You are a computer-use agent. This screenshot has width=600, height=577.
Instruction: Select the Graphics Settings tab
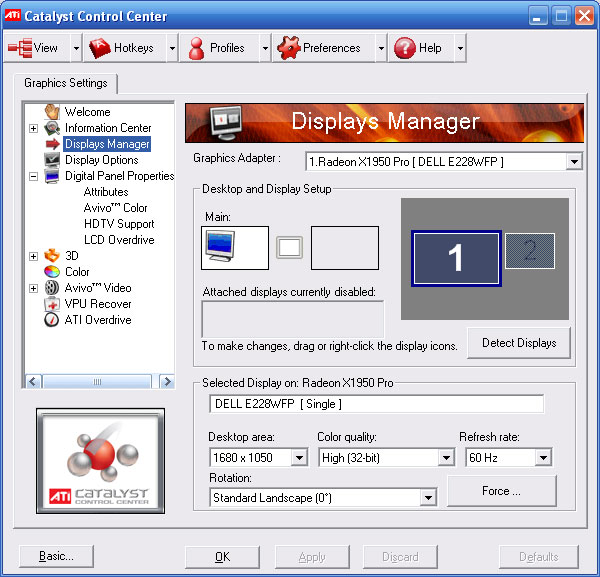click(66, 83)
